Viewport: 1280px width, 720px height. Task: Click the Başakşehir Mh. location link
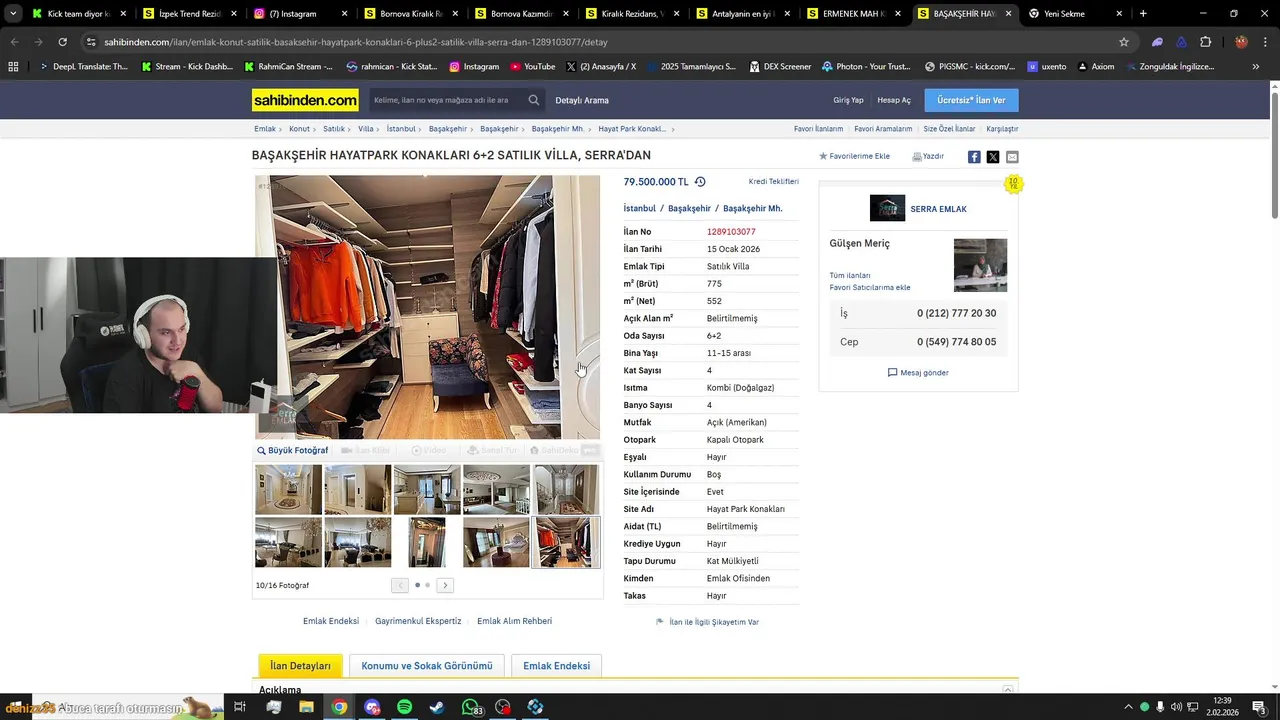[x=752, y=208]
